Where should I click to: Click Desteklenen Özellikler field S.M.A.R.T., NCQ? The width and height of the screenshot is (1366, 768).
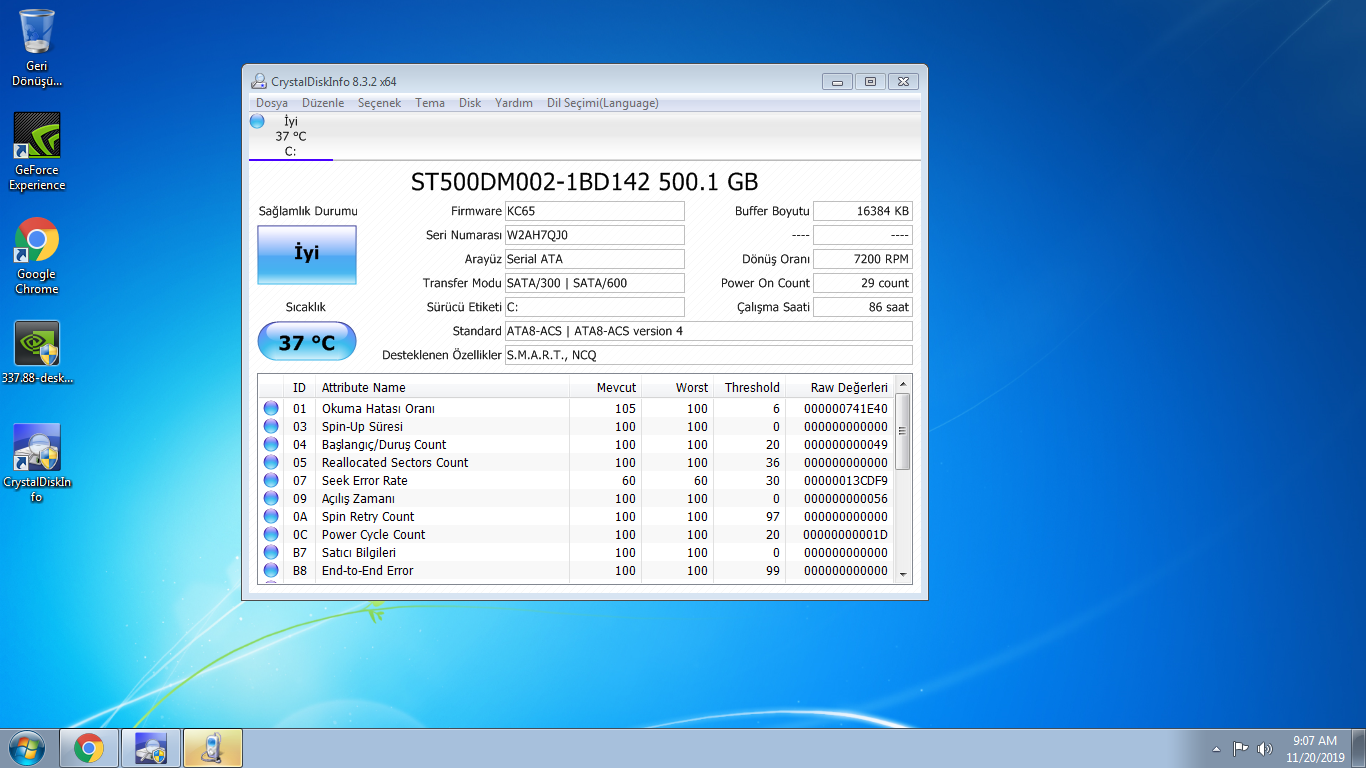point(709,355)
